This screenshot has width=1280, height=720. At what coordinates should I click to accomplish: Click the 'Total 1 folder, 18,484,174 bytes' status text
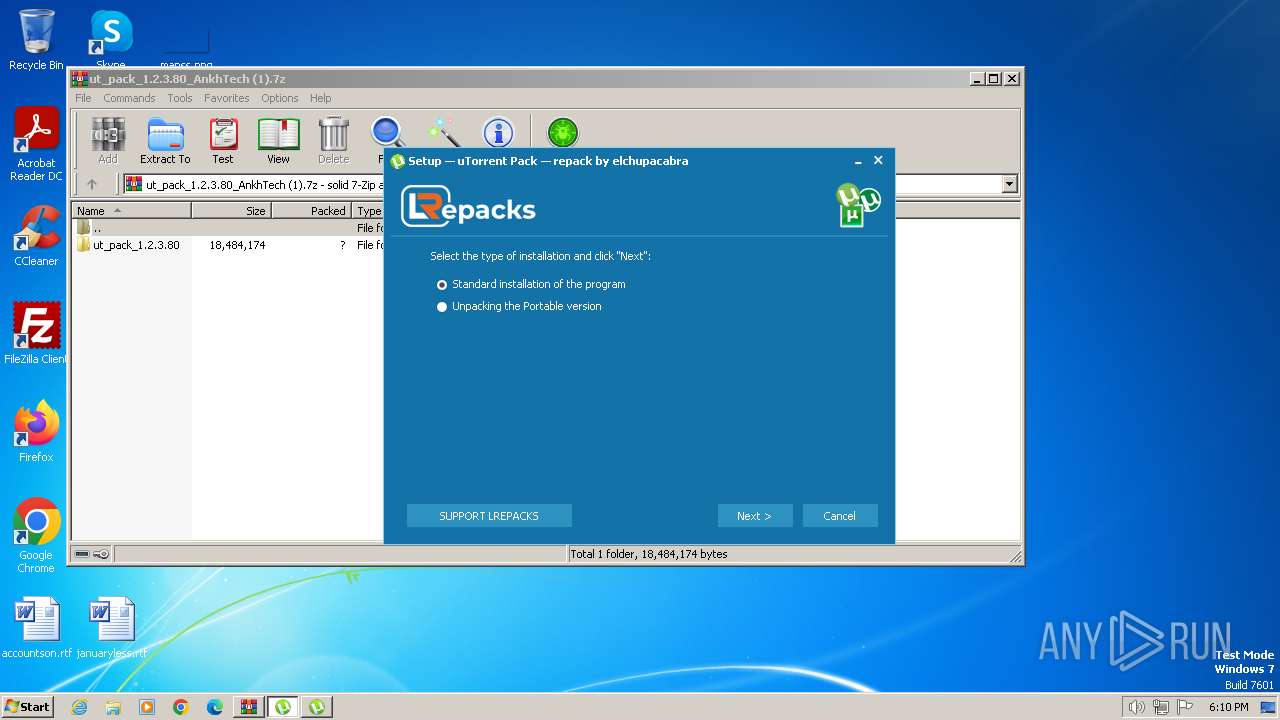648,554
